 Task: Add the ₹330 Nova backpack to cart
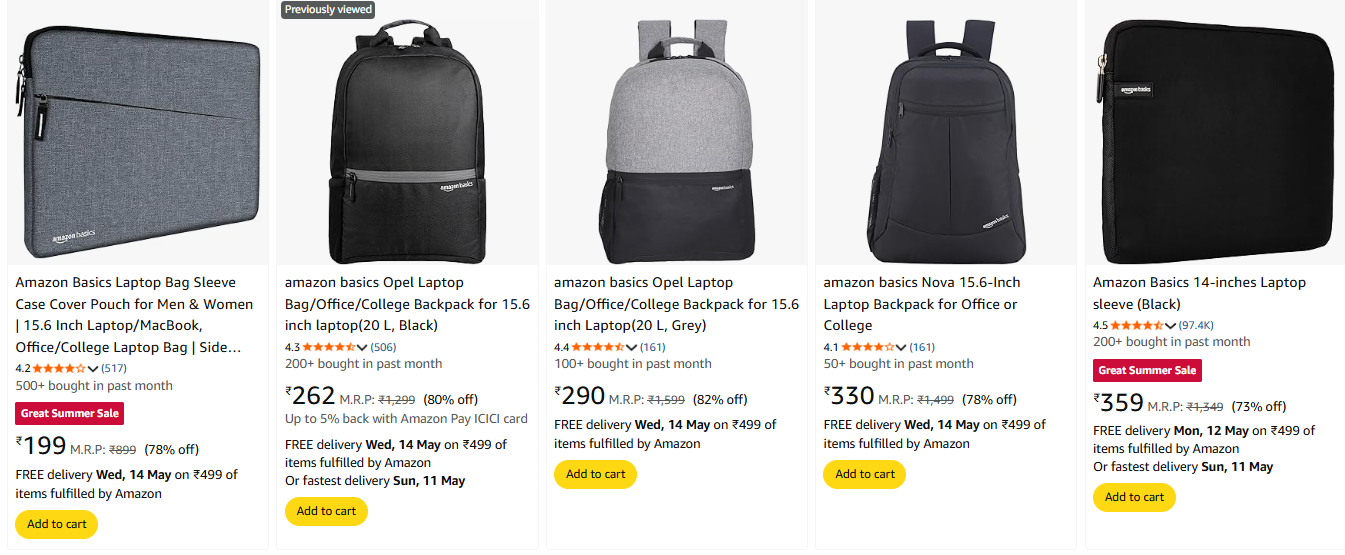(865, 474)
